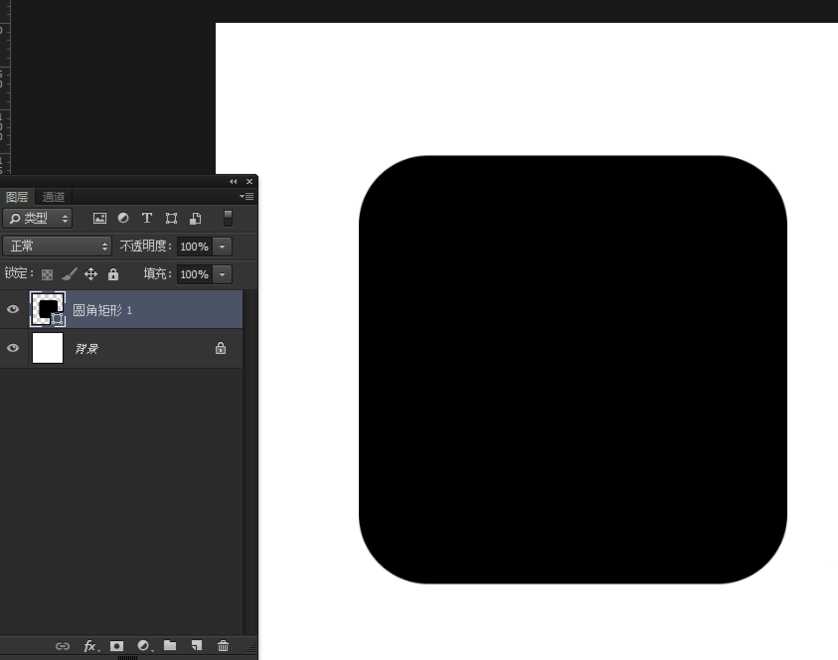Click the add layer style fx icon
838x660 pixels.
point(90,646)
